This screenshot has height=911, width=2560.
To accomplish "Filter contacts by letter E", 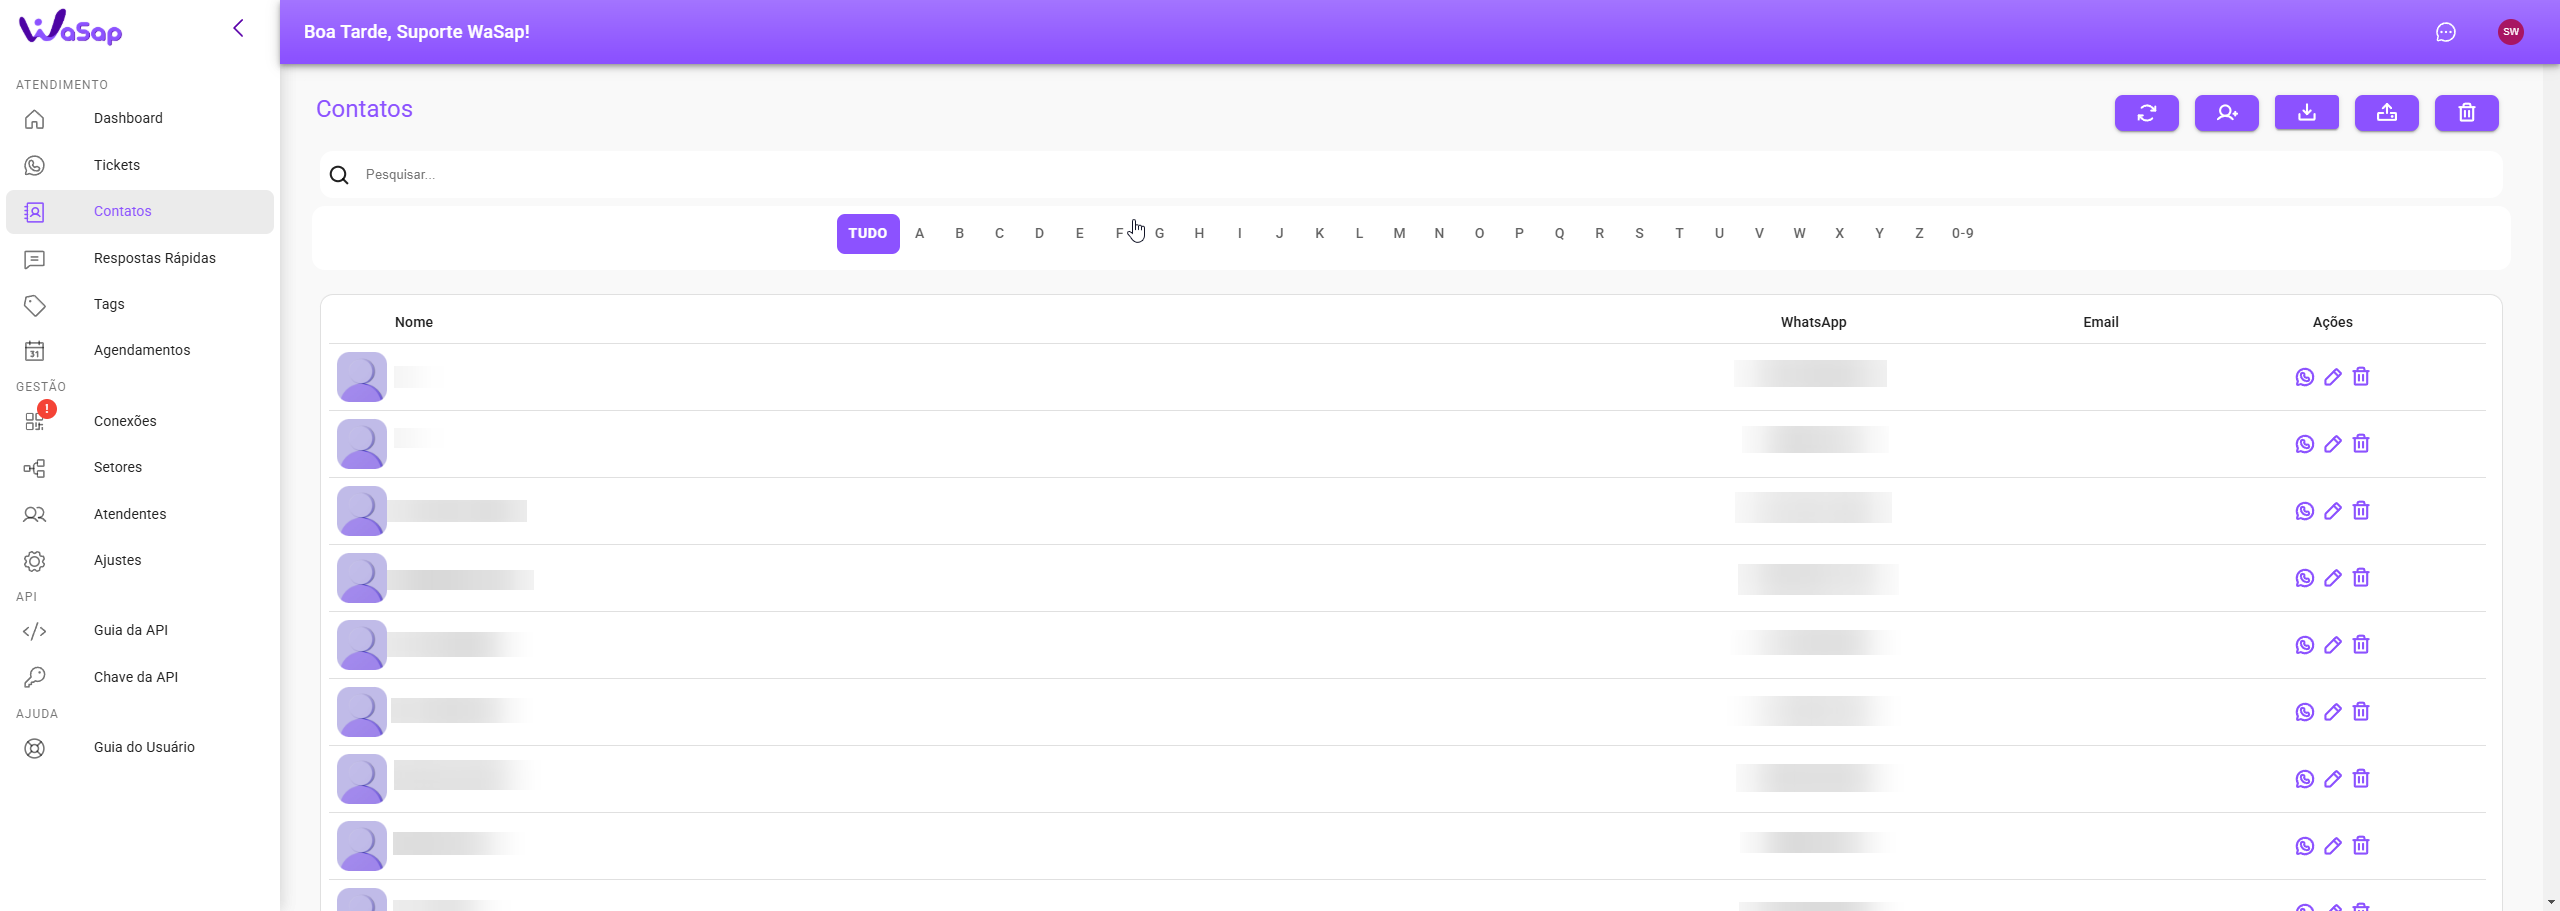I will coord(1079,234).
